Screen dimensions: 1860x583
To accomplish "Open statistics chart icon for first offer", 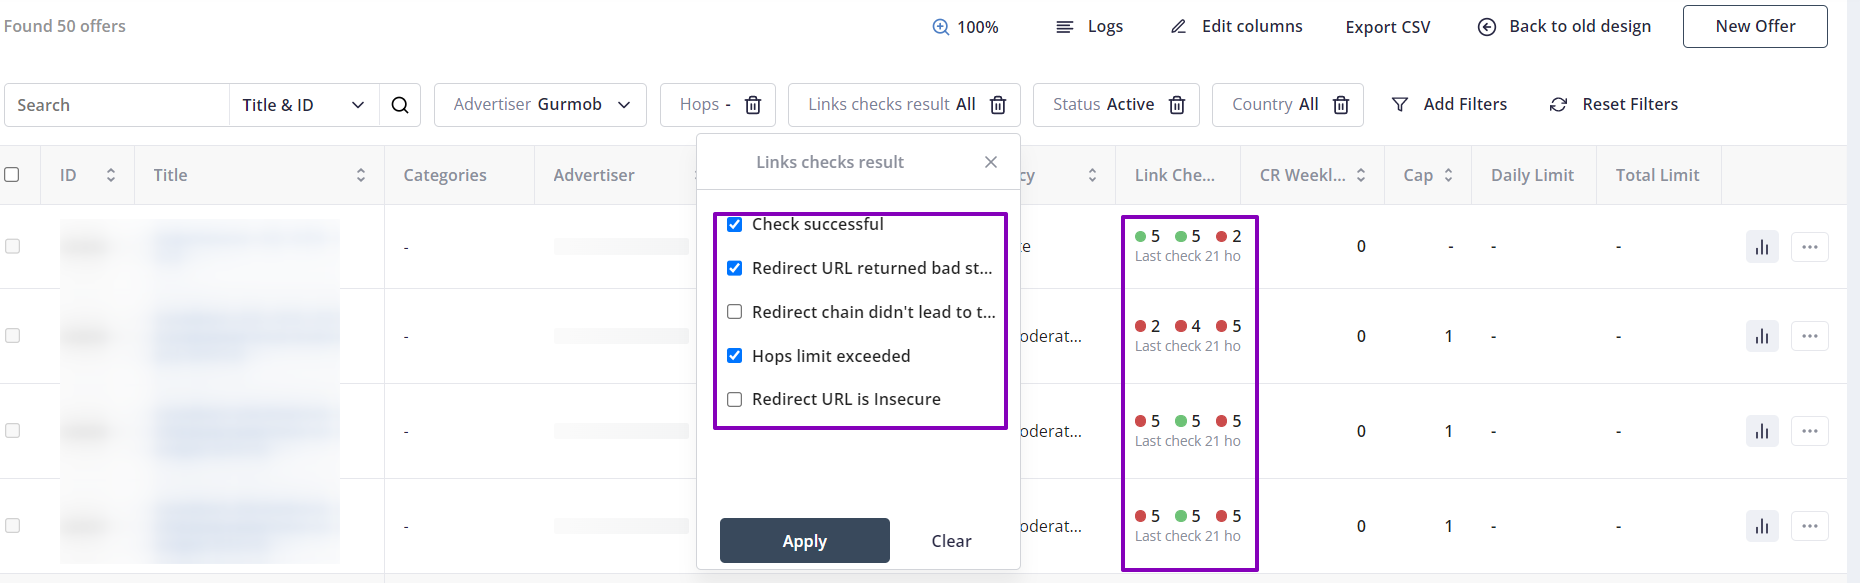I will tap(1762, 247).
